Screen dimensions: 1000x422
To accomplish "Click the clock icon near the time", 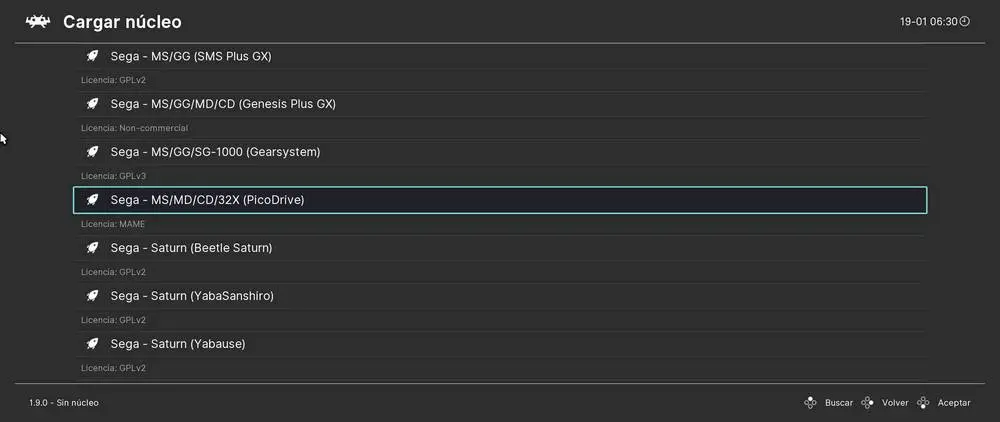I will click(965, 21).
